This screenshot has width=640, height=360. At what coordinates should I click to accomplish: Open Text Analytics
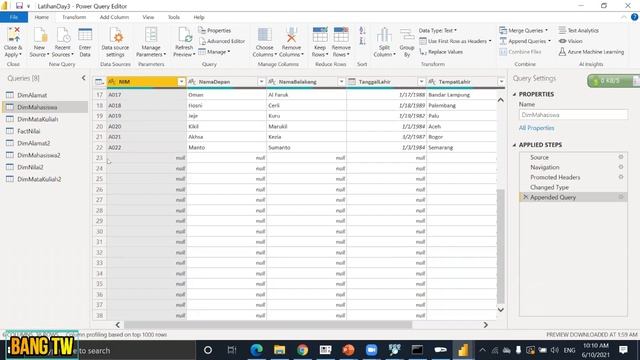point(578,31)
